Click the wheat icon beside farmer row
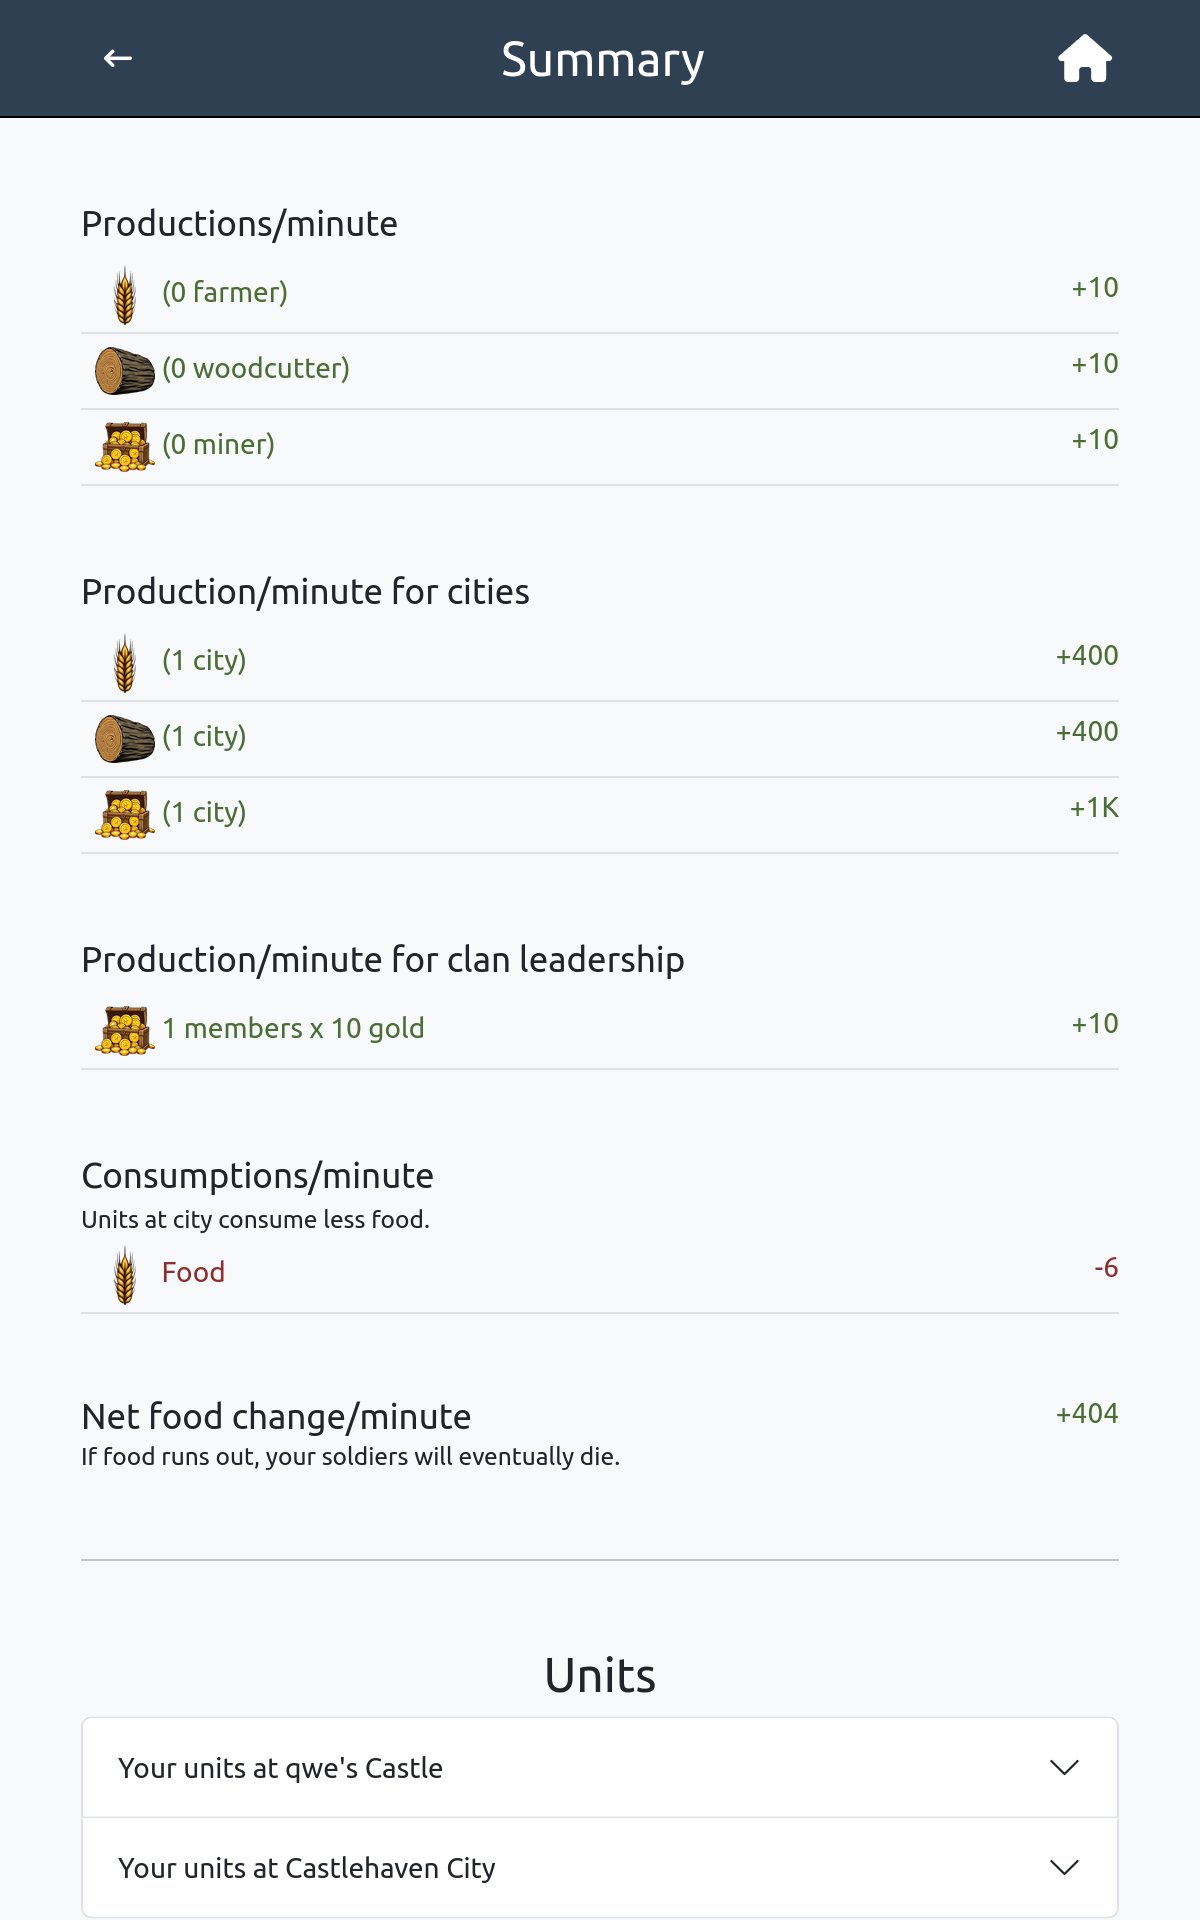Viewport: 1200px width, 1920px height. pos(125,295)
